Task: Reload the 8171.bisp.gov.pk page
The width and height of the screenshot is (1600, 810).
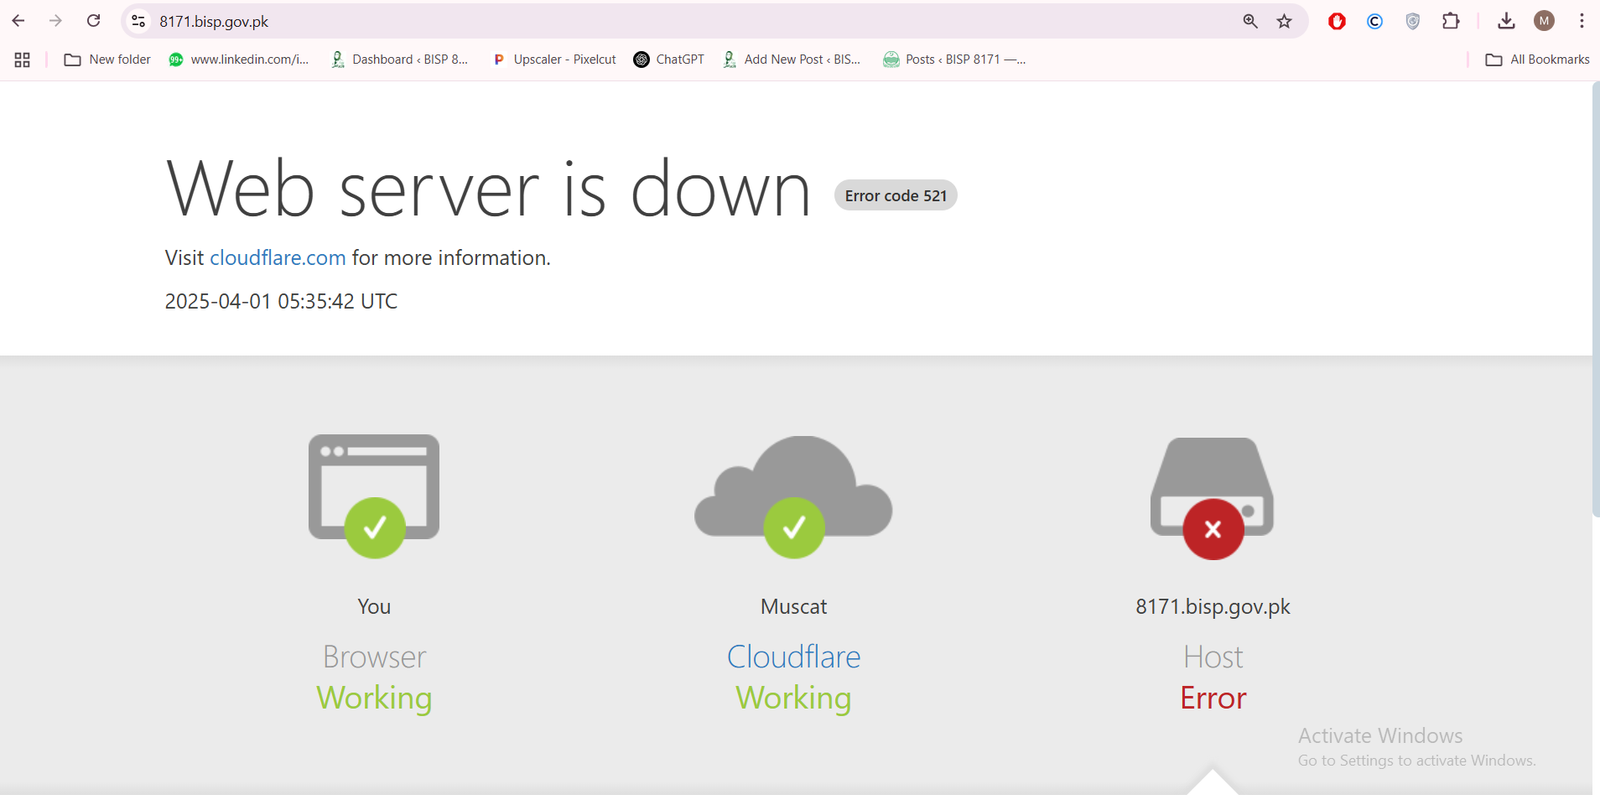Action: [x=93, y=21]
